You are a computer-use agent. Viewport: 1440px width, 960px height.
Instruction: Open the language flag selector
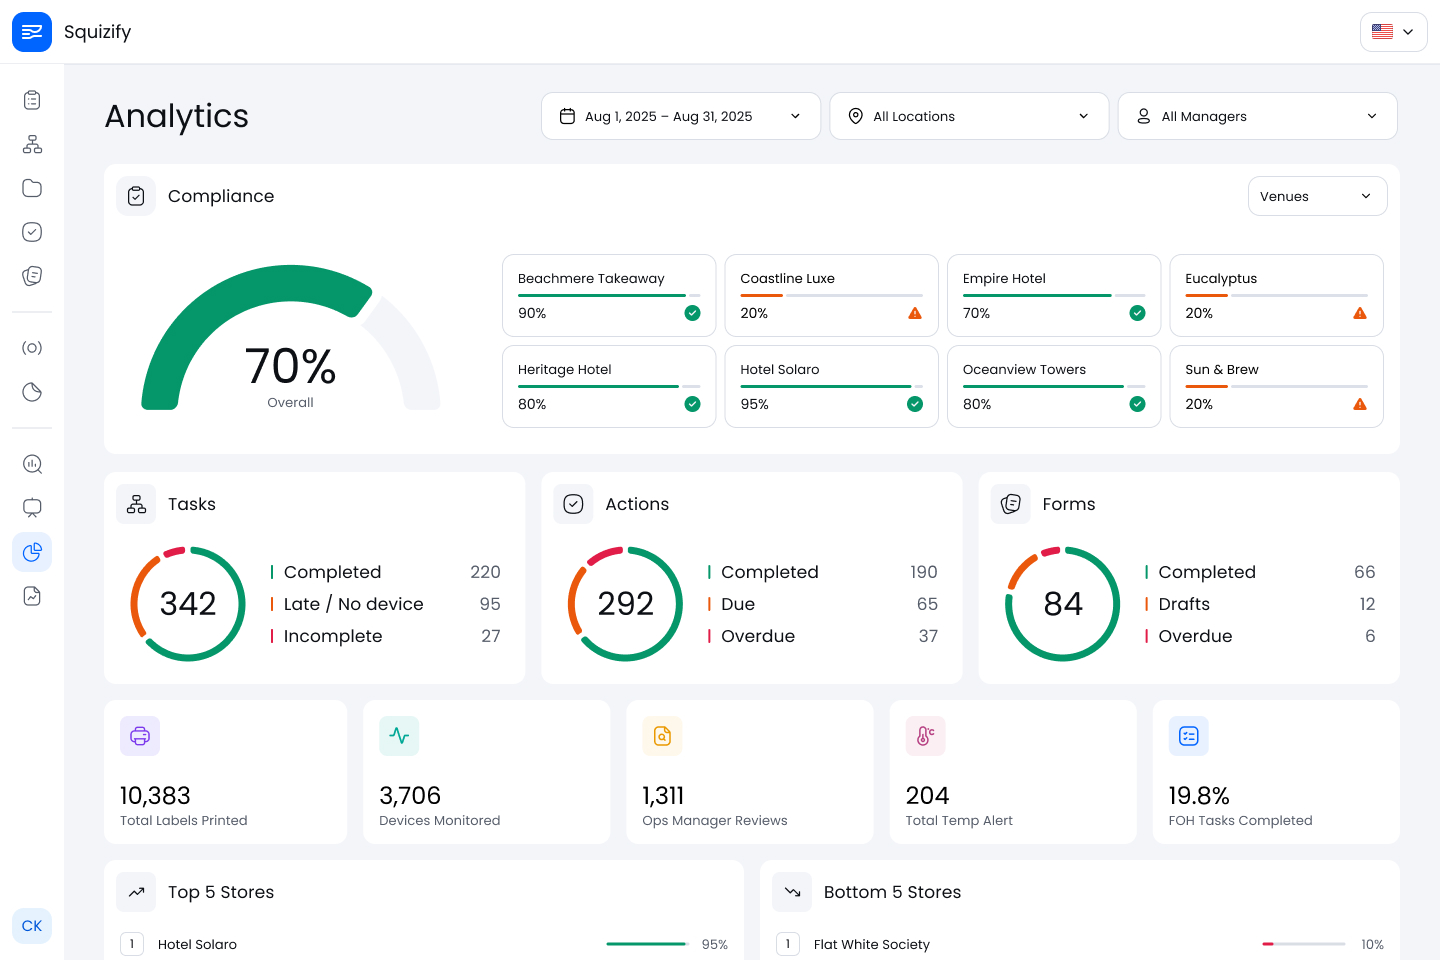point(1393,32)
